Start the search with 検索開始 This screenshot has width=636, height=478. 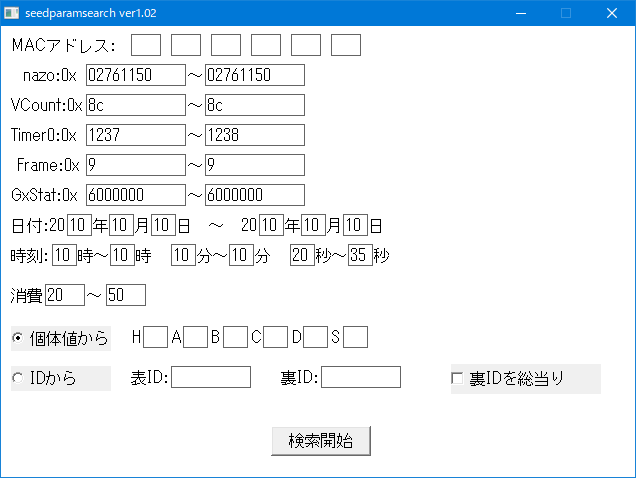point(321,441)
